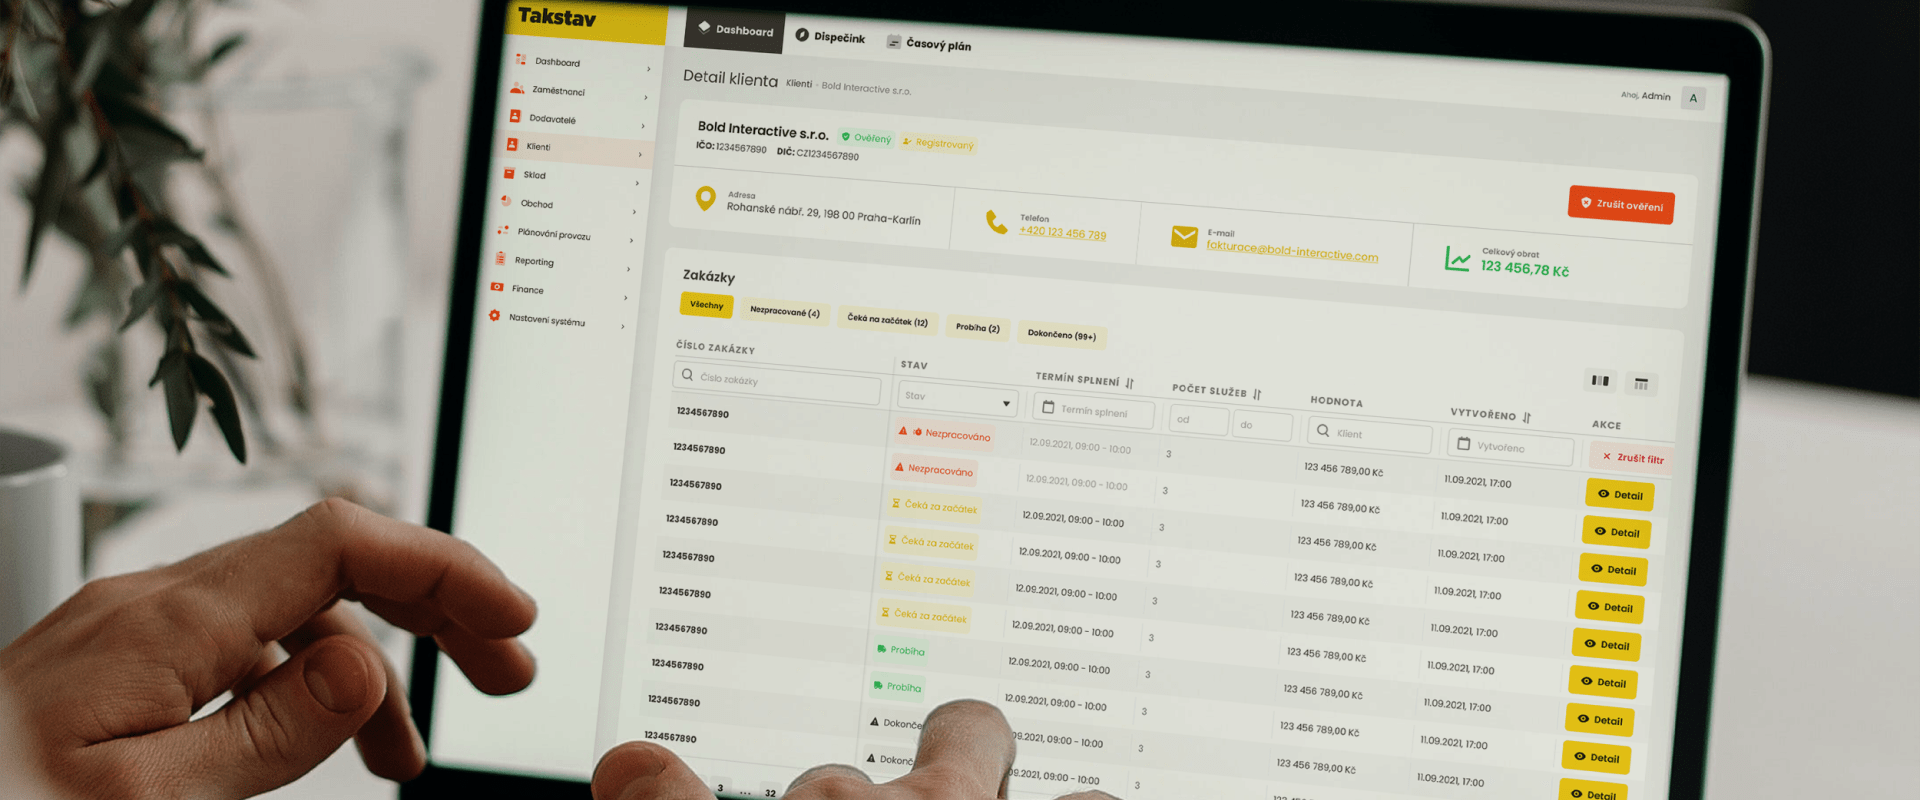
Task: Click the Plánování provozu sidebar icon
Action: pyautogui.click(x=503, y=230)
